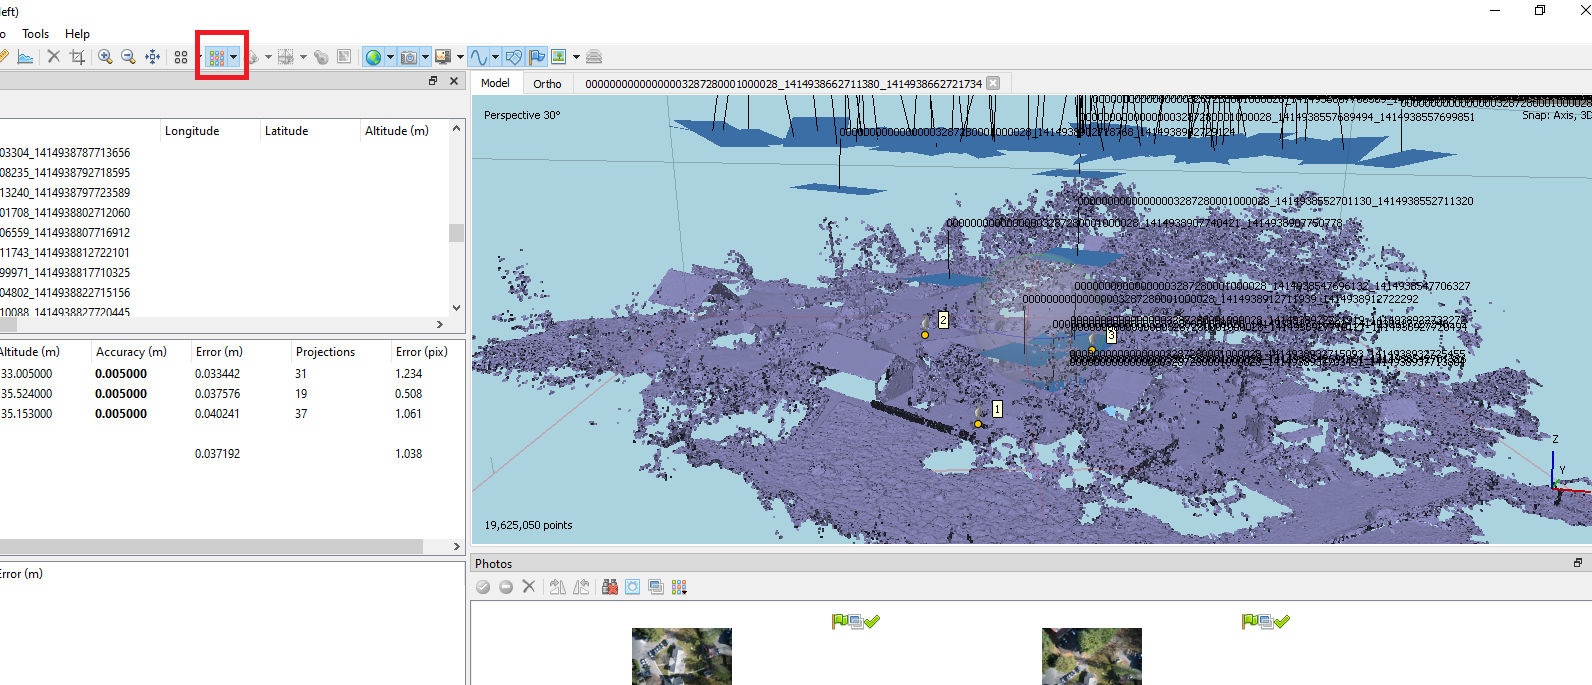Click the markers table horizontal scrollbar thumb
Screen dimensions: 1592x685
(x=211, y=546)
